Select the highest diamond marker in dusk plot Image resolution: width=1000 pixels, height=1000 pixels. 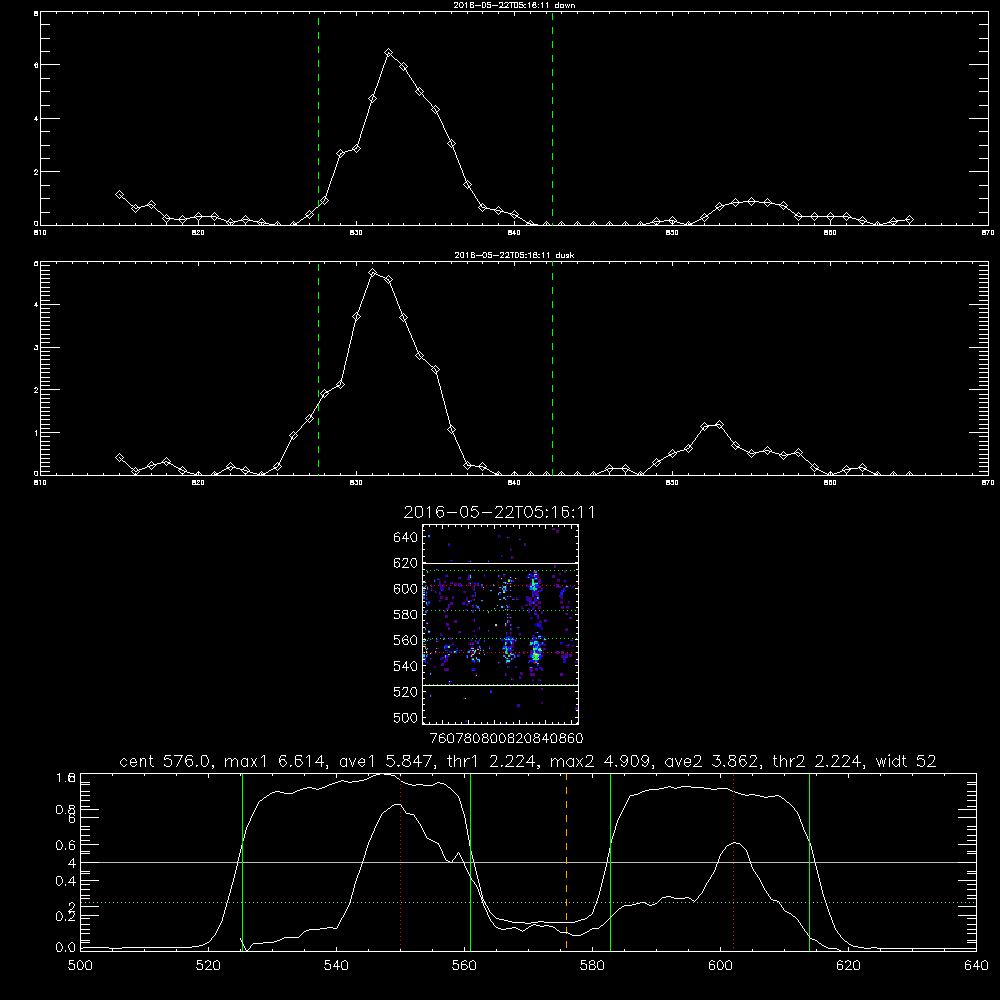[373, 272]
